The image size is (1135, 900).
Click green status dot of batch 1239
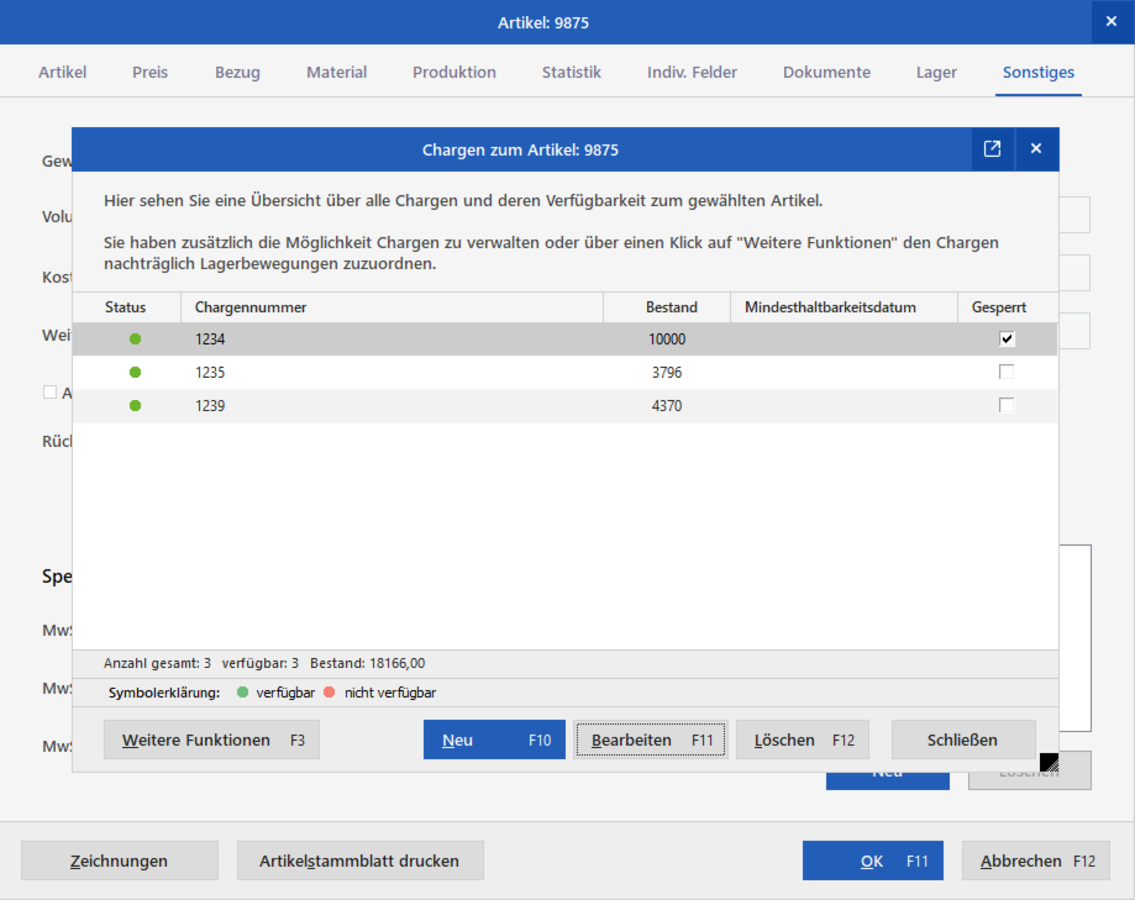coord(135,405)
